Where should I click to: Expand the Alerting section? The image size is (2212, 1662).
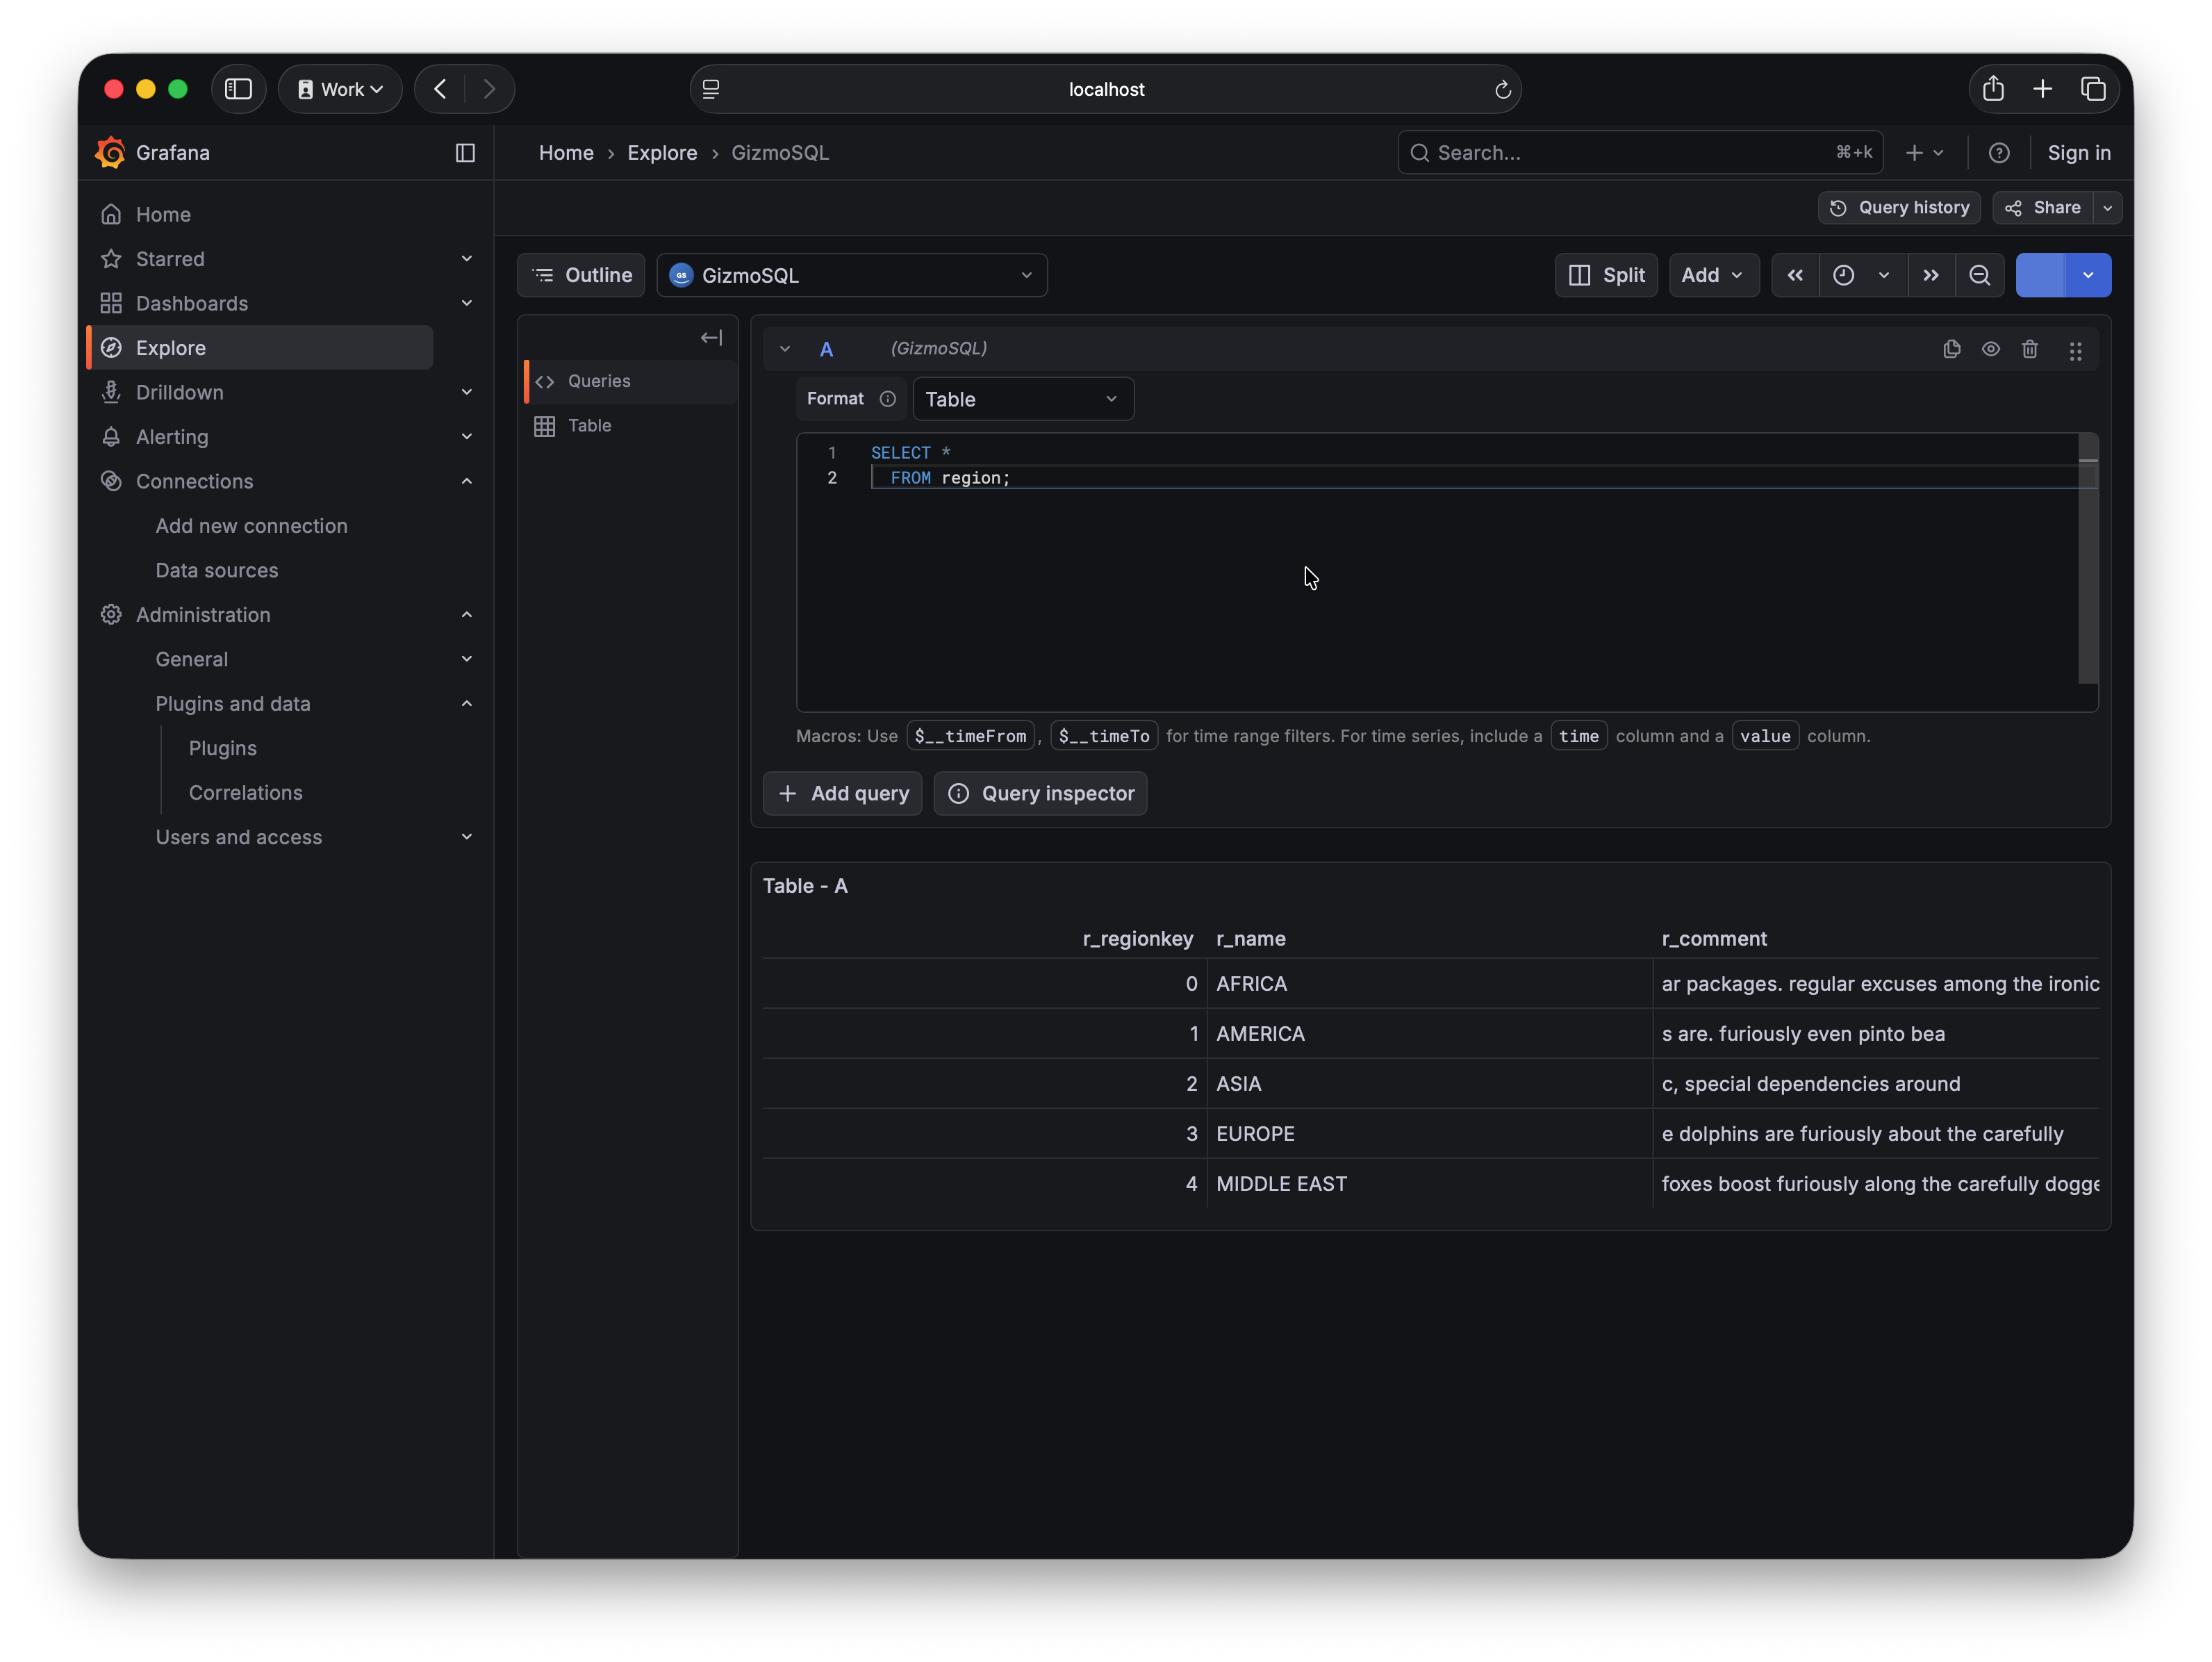(466, 437)
